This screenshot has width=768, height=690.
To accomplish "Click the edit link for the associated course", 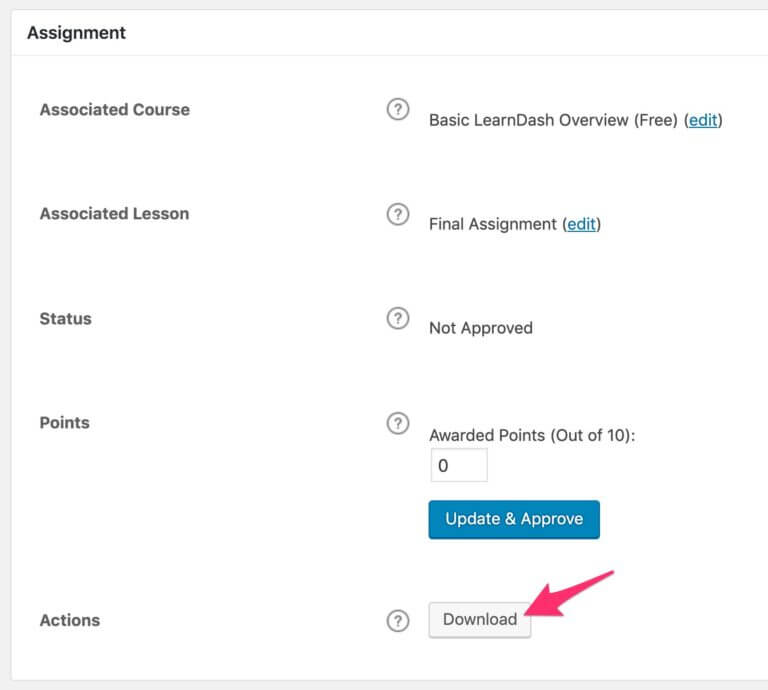I will point(703,120).
